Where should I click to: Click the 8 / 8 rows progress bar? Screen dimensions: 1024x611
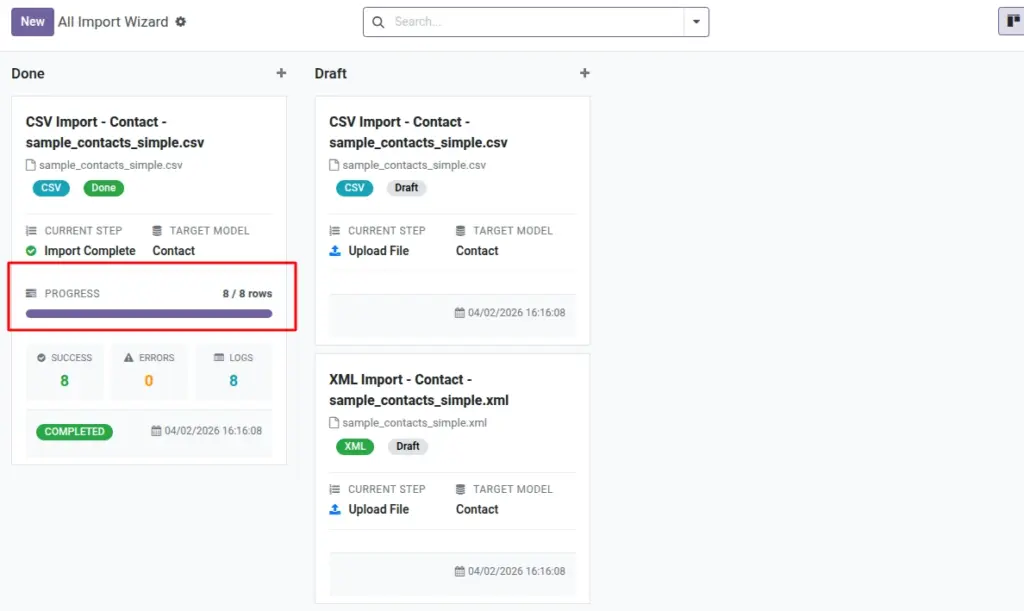[x=149, y=314]
